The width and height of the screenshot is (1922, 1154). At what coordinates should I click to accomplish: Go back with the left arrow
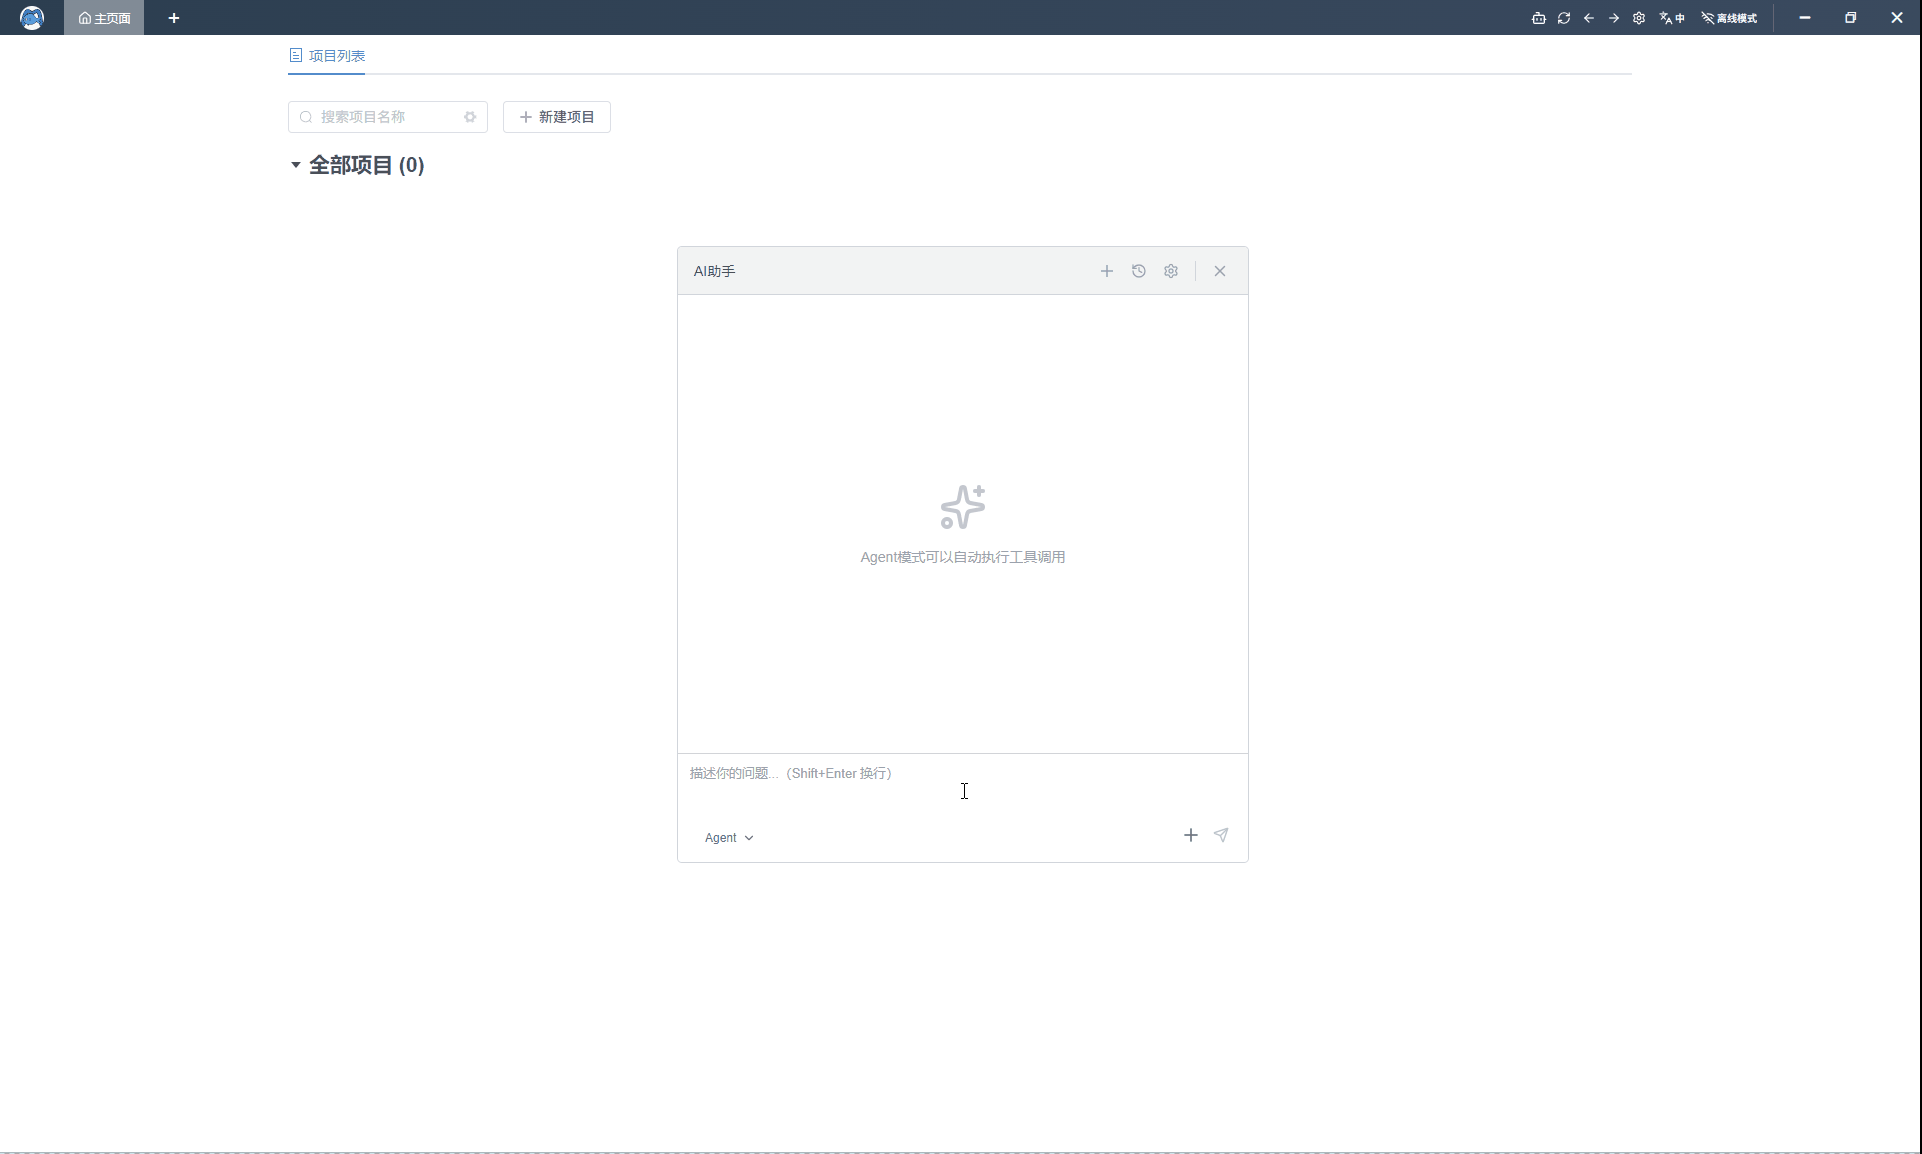pyautogui.click(x=1589, y=18)
